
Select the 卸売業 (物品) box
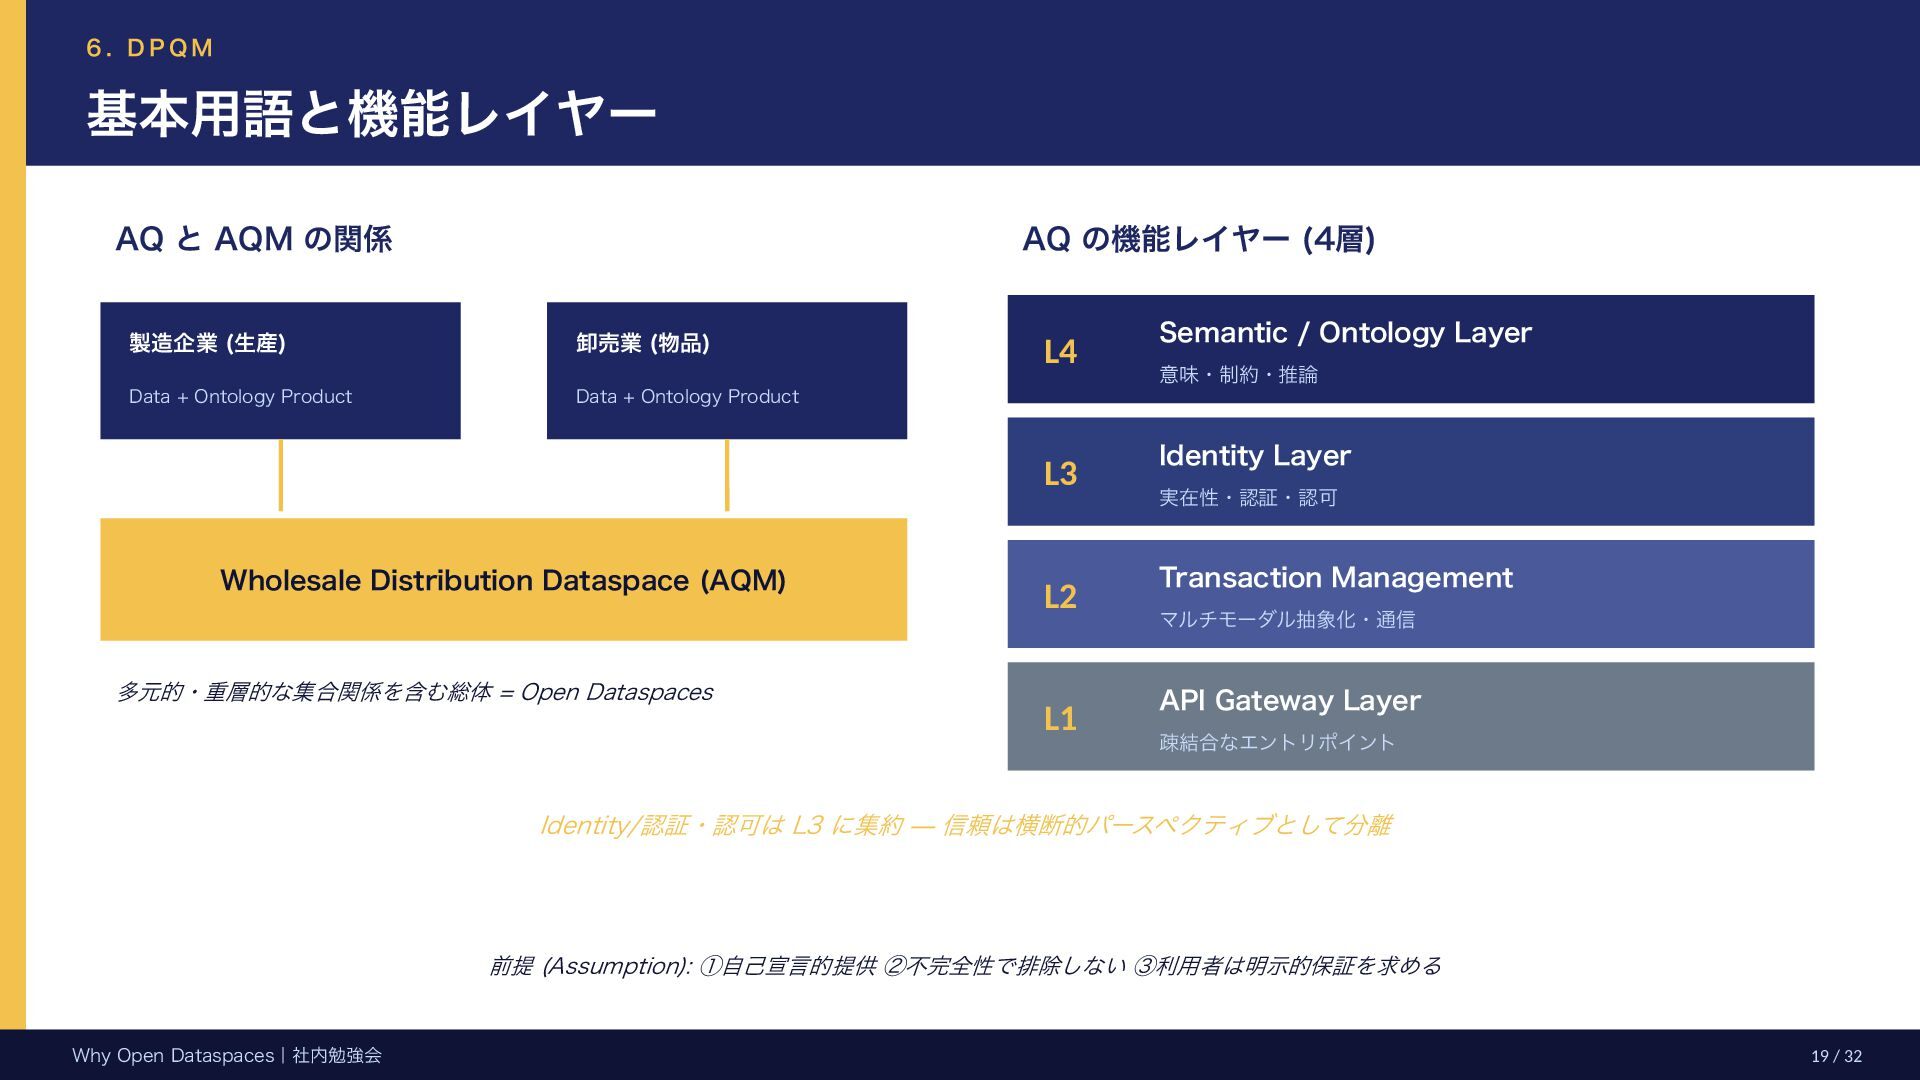[x=727, y=370]
